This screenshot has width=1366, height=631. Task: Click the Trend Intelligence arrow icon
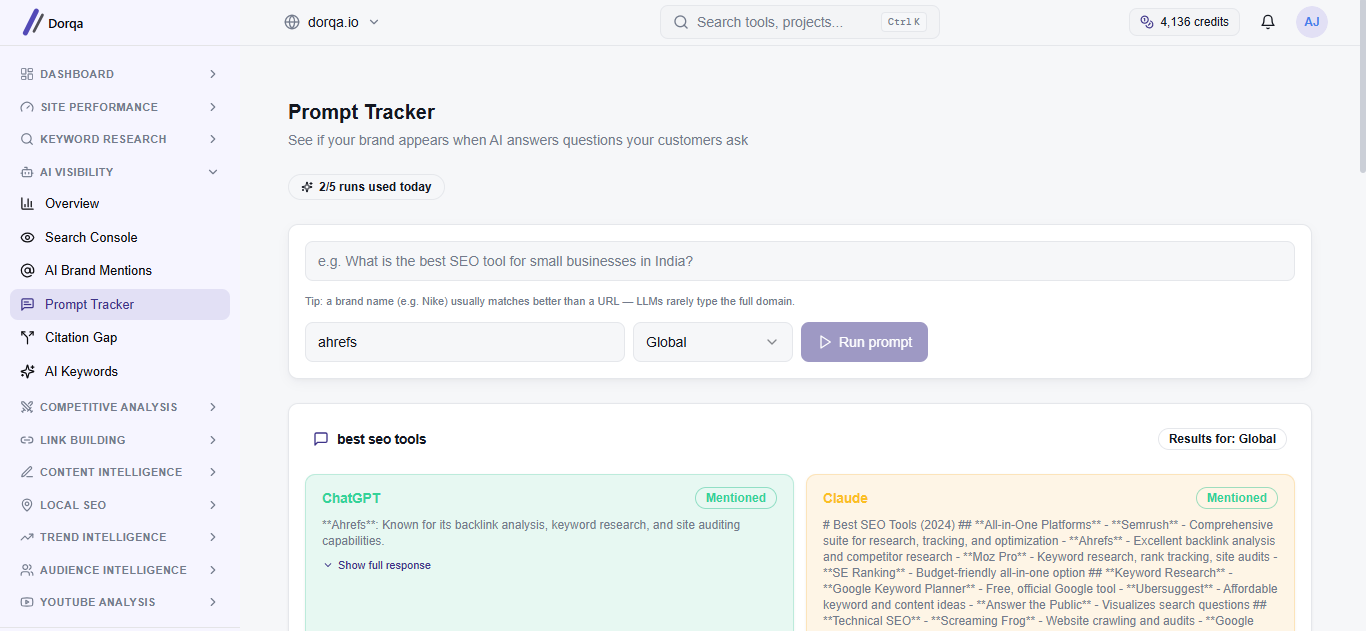[x=27, y=537]
